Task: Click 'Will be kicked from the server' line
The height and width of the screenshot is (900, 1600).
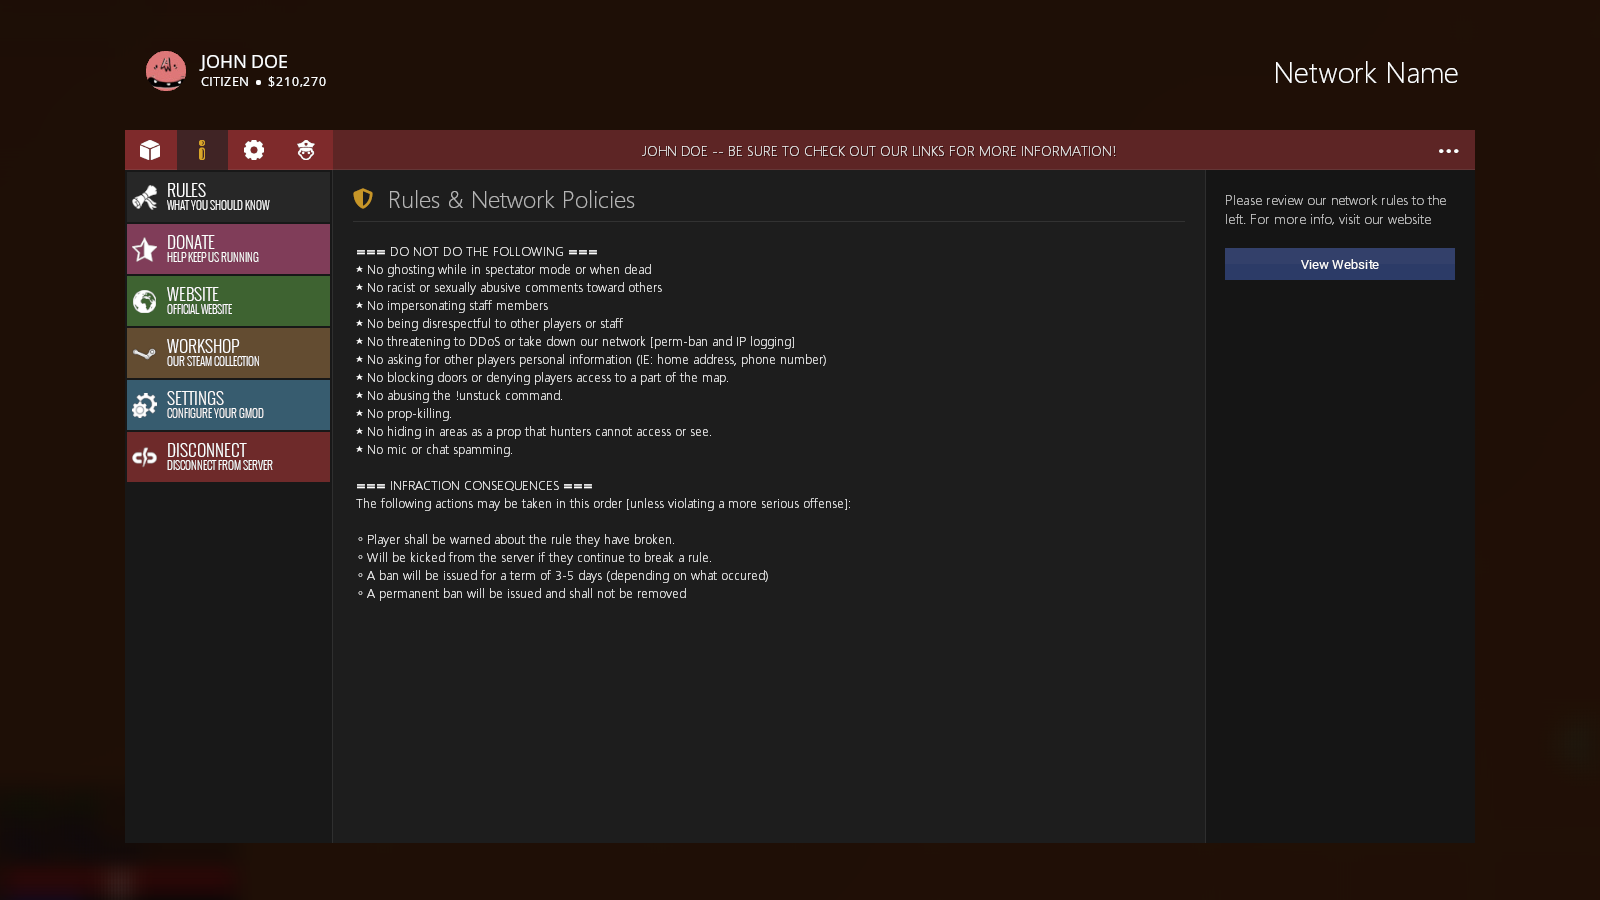Action: pos(534,558)
